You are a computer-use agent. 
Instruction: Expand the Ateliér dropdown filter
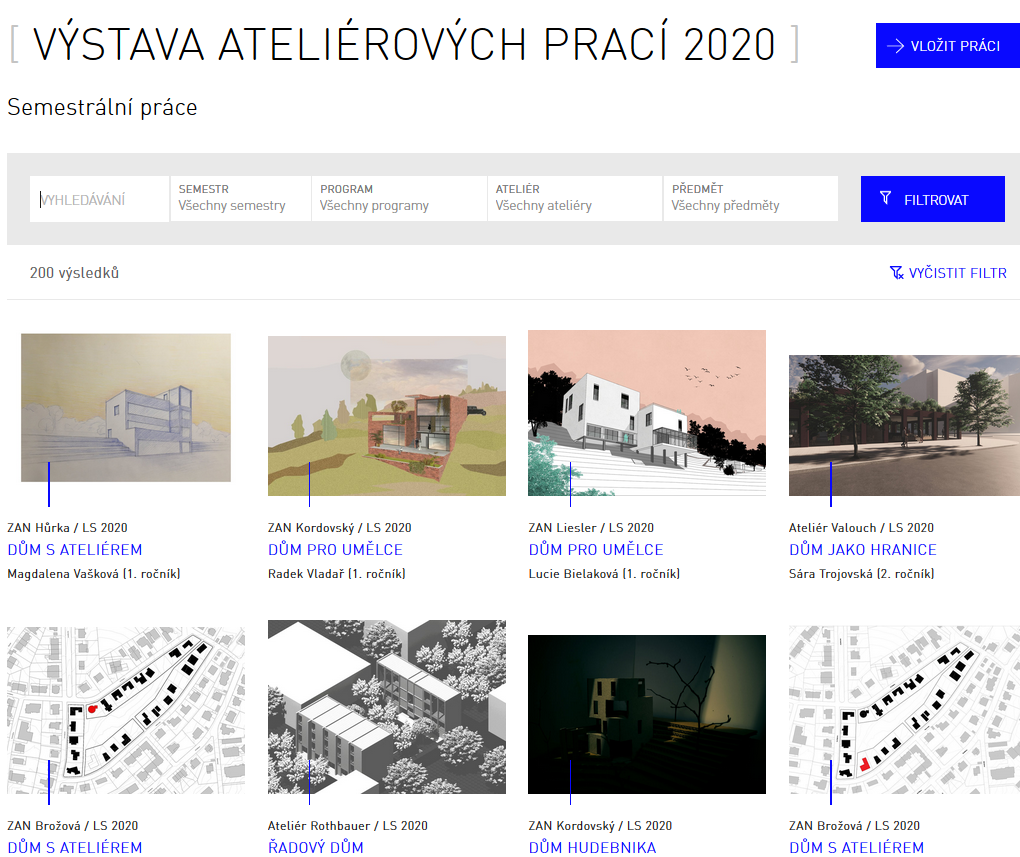point(575,198)
